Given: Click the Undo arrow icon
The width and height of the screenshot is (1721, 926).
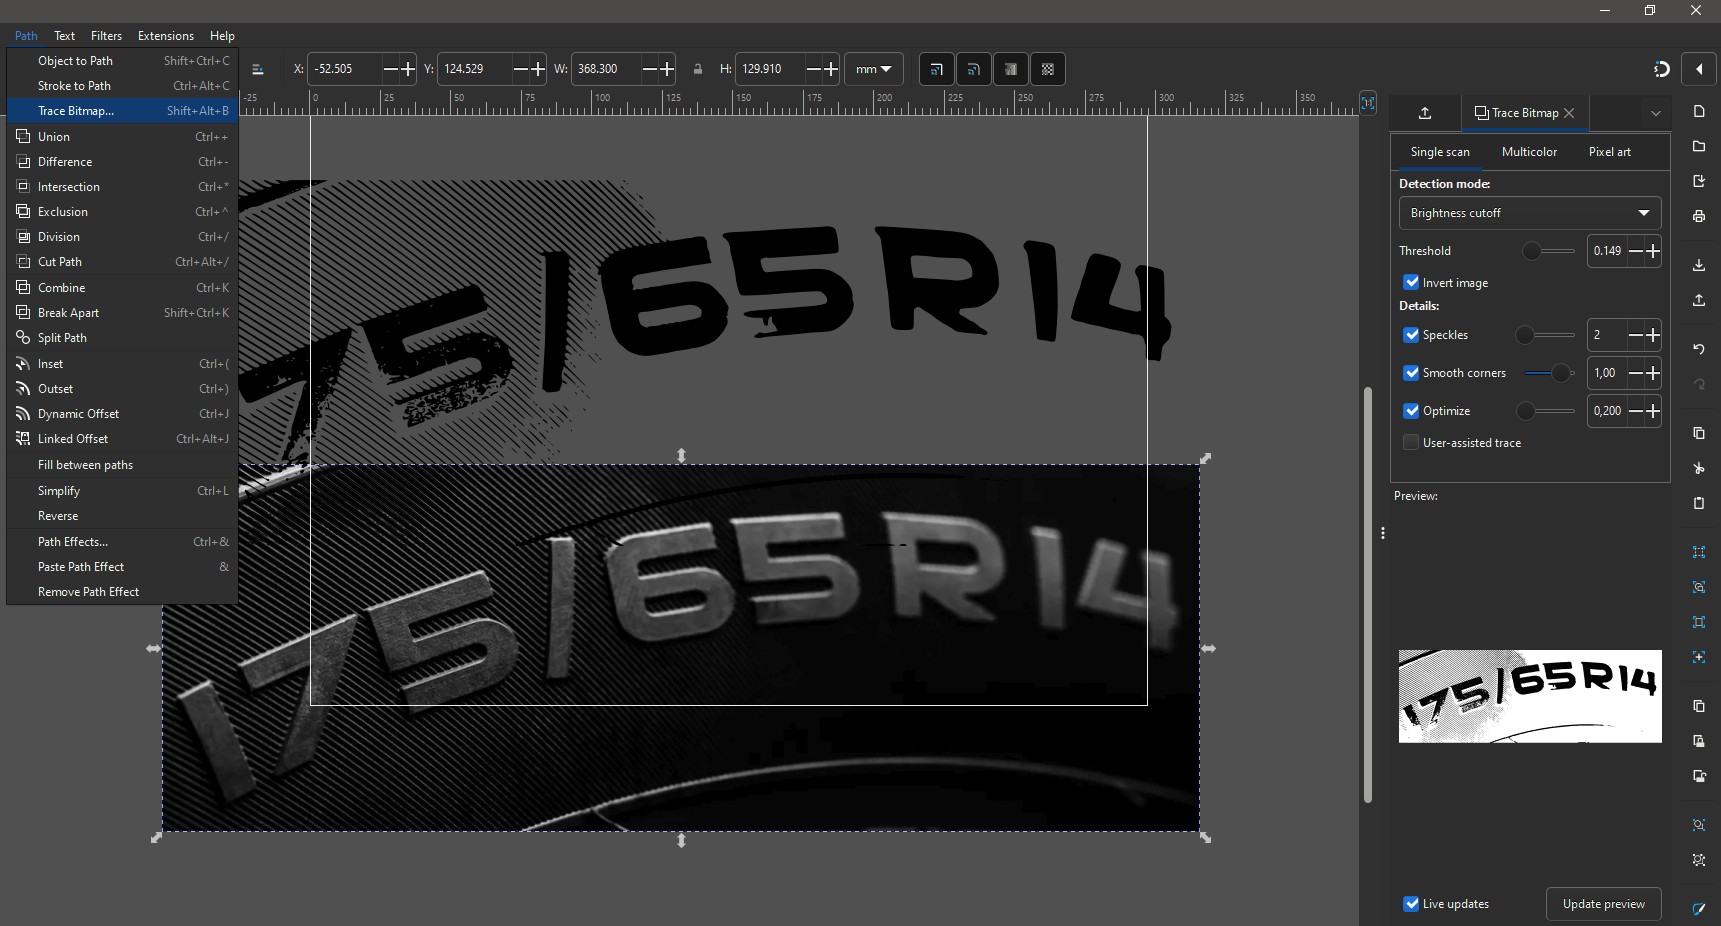Looking at the screenshot, I should tap(1699, 349).
